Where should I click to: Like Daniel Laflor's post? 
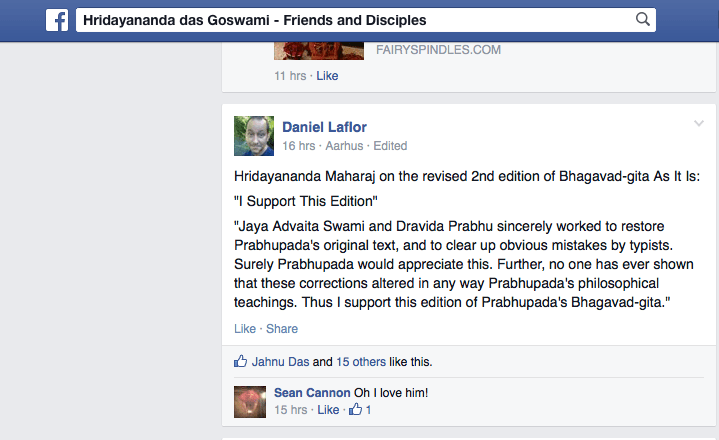[244, 329]
